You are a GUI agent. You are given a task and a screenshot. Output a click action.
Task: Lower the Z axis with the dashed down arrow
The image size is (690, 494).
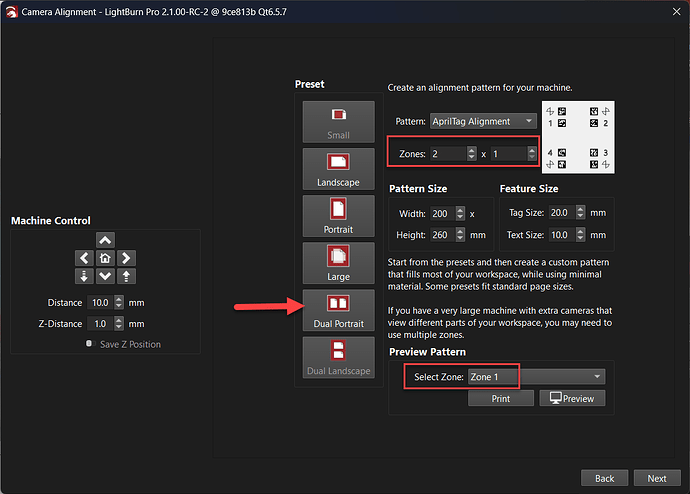tap(86, 276)
